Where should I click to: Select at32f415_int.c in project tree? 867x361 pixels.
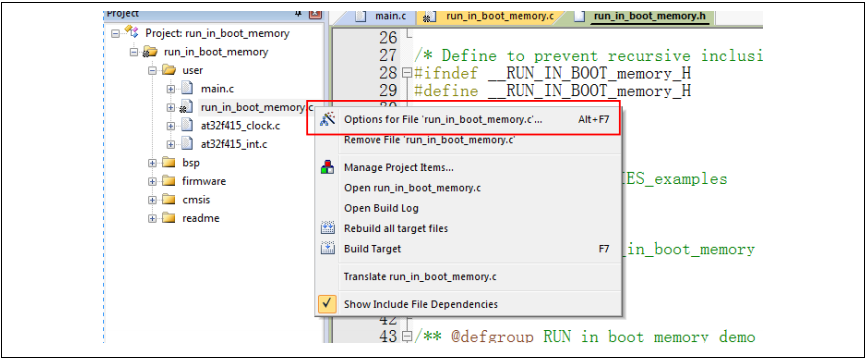coord(234,144)
